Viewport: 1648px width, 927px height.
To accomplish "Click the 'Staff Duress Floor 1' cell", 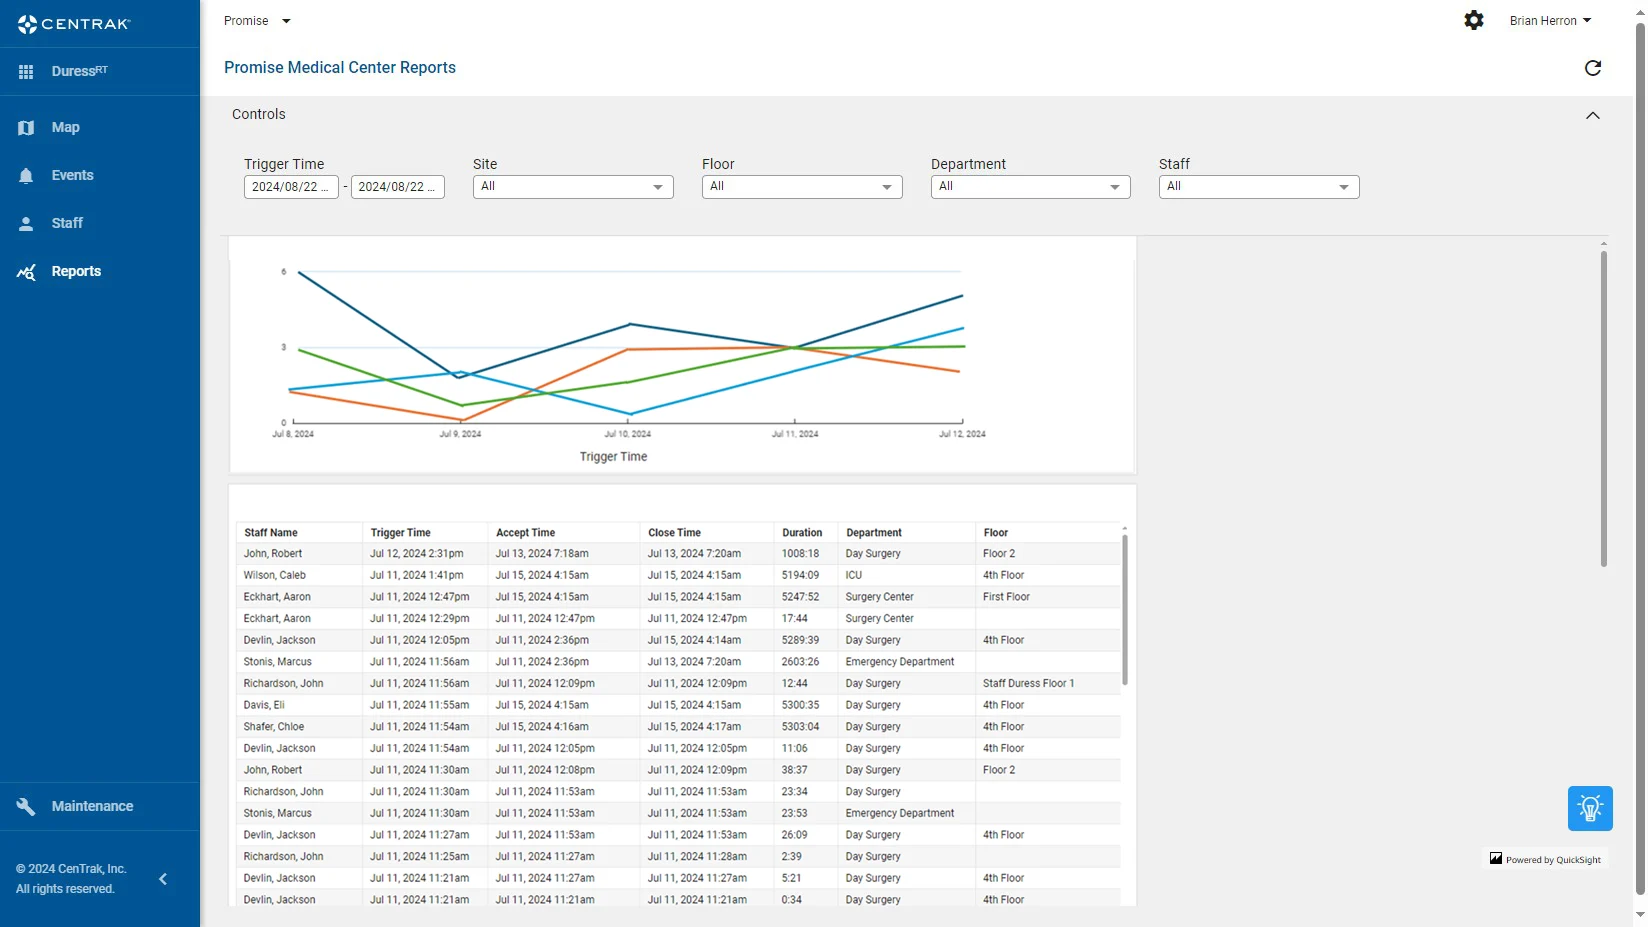I will (1028, 684).
